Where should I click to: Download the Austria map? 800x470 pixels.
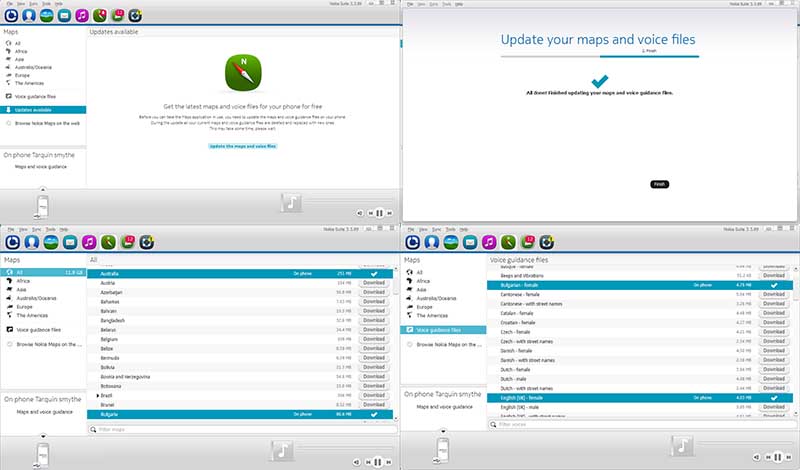point(374,283)
